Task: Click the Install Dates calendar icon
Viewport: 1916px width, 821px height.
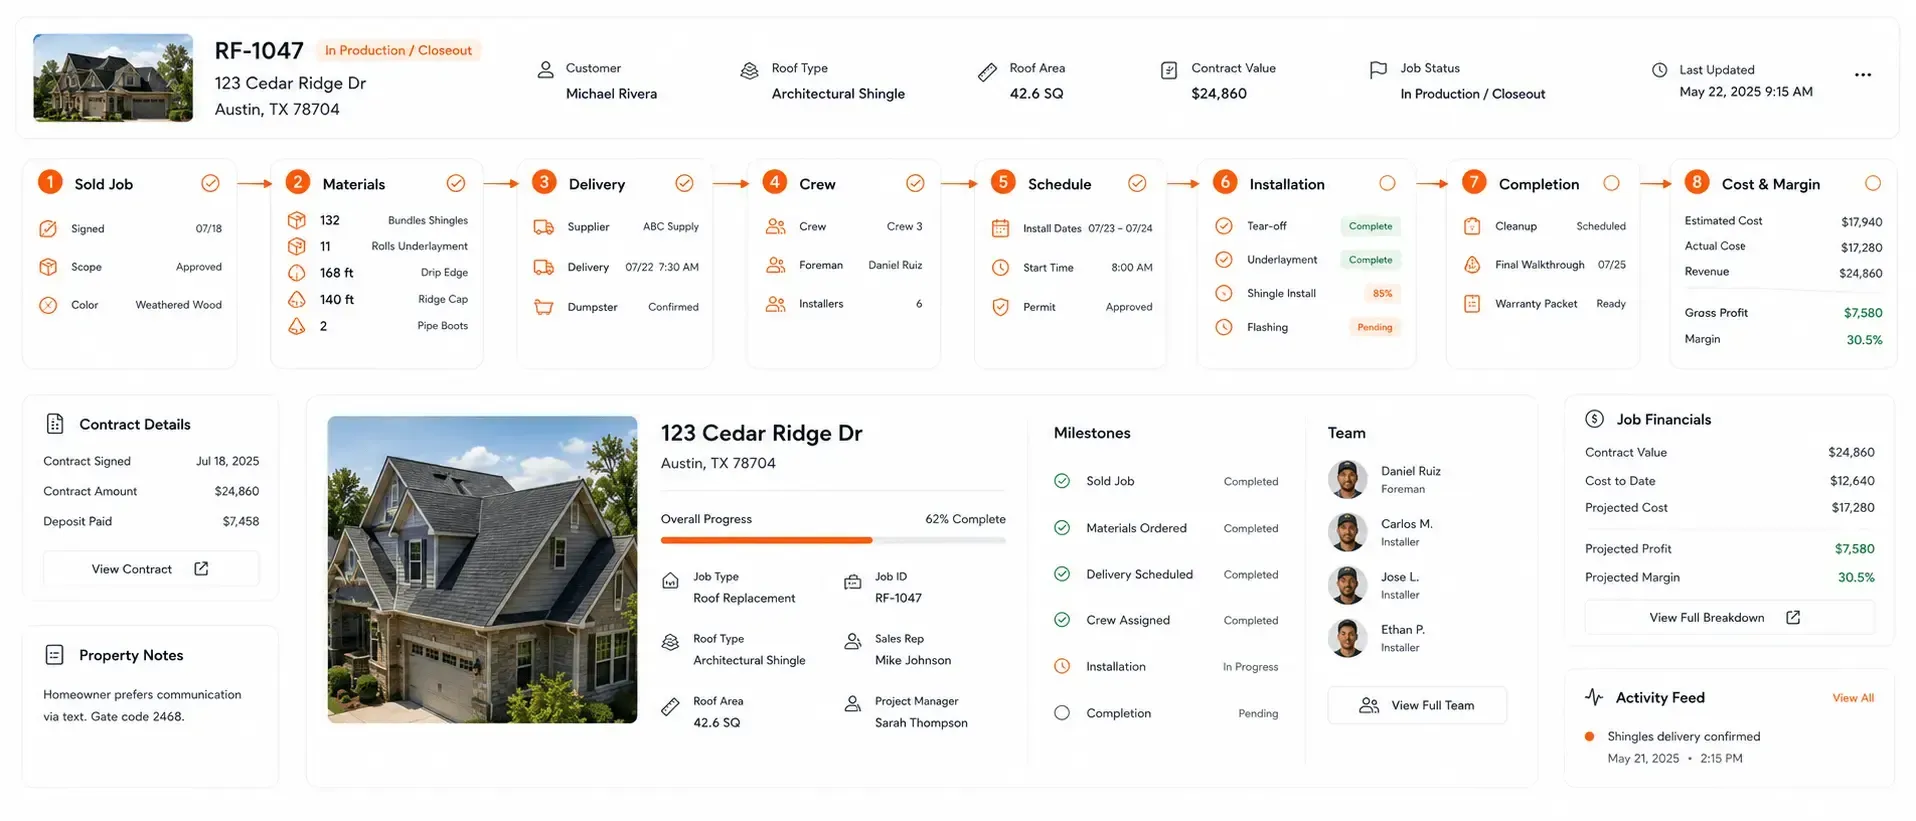Action: 1000,228
